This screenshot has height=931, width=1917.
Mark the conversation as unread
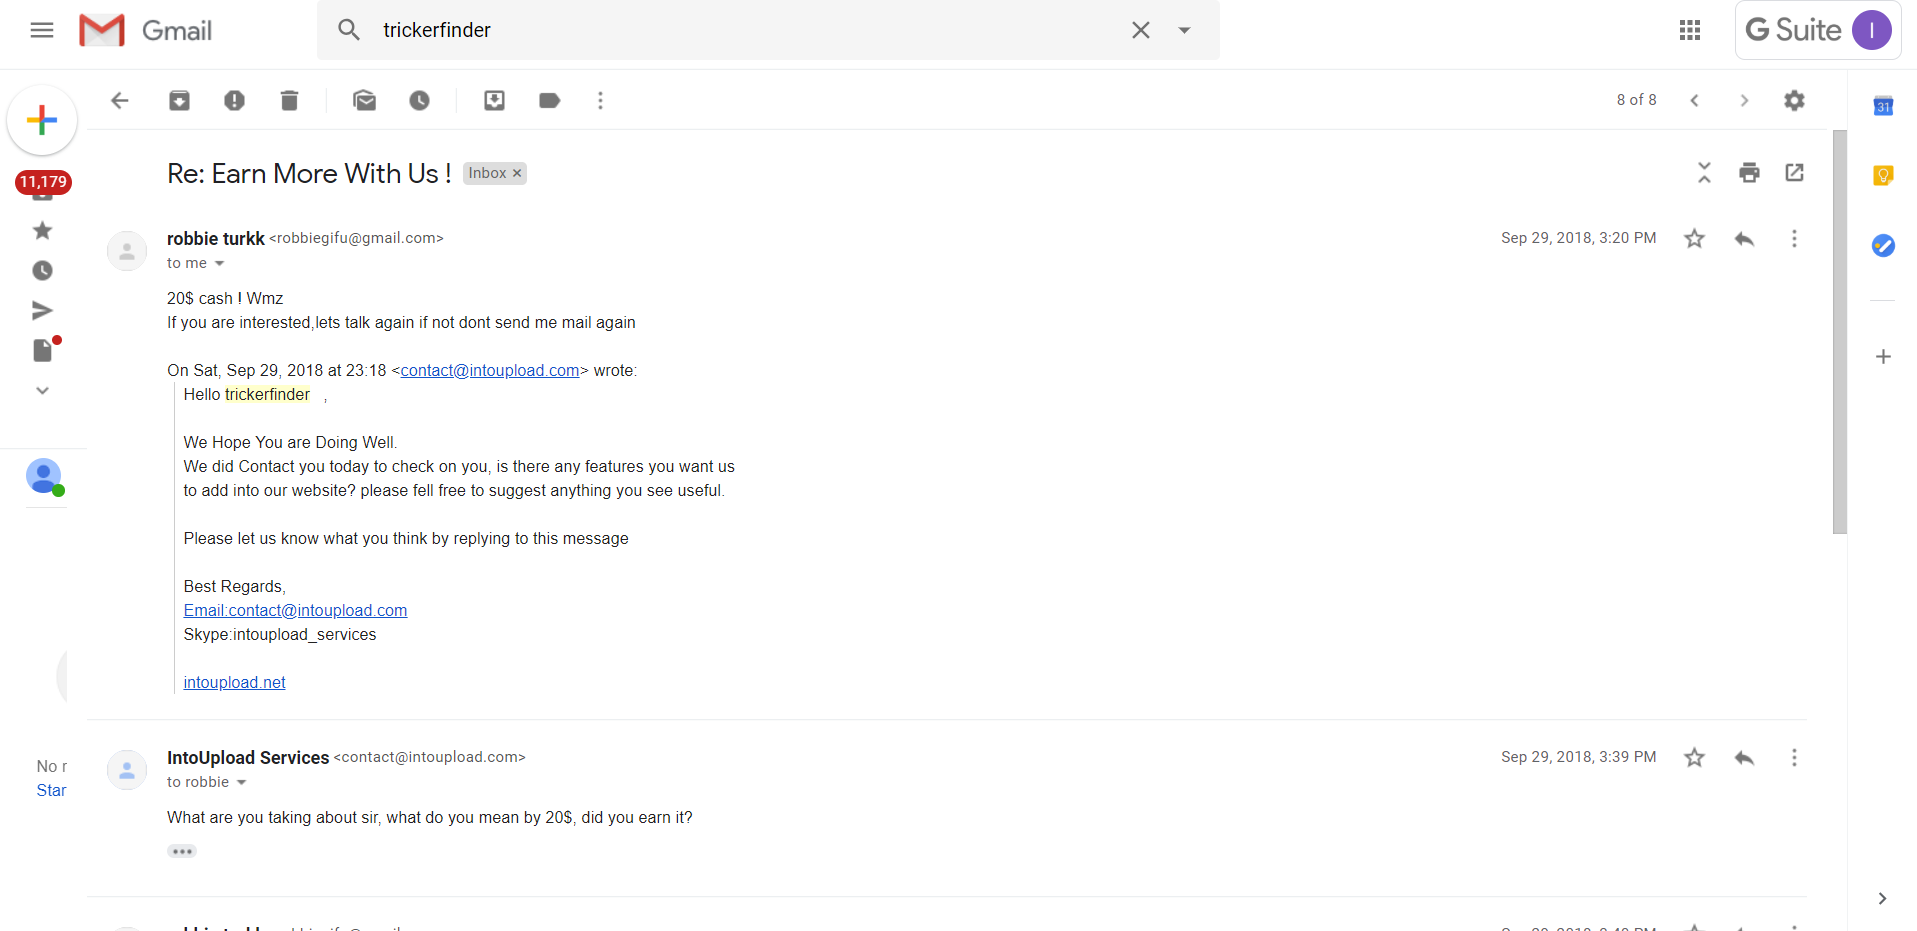pos(364,100)
